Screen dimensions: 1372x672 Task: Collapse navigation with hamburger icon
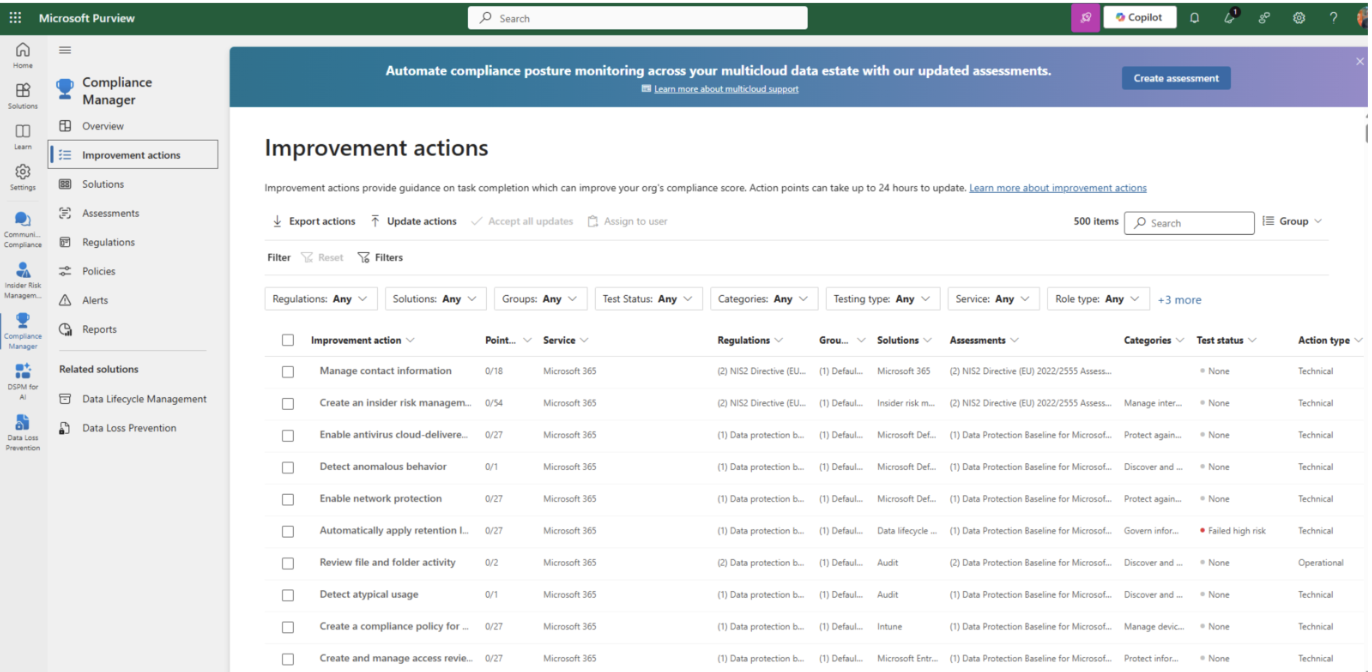point(65,50)
